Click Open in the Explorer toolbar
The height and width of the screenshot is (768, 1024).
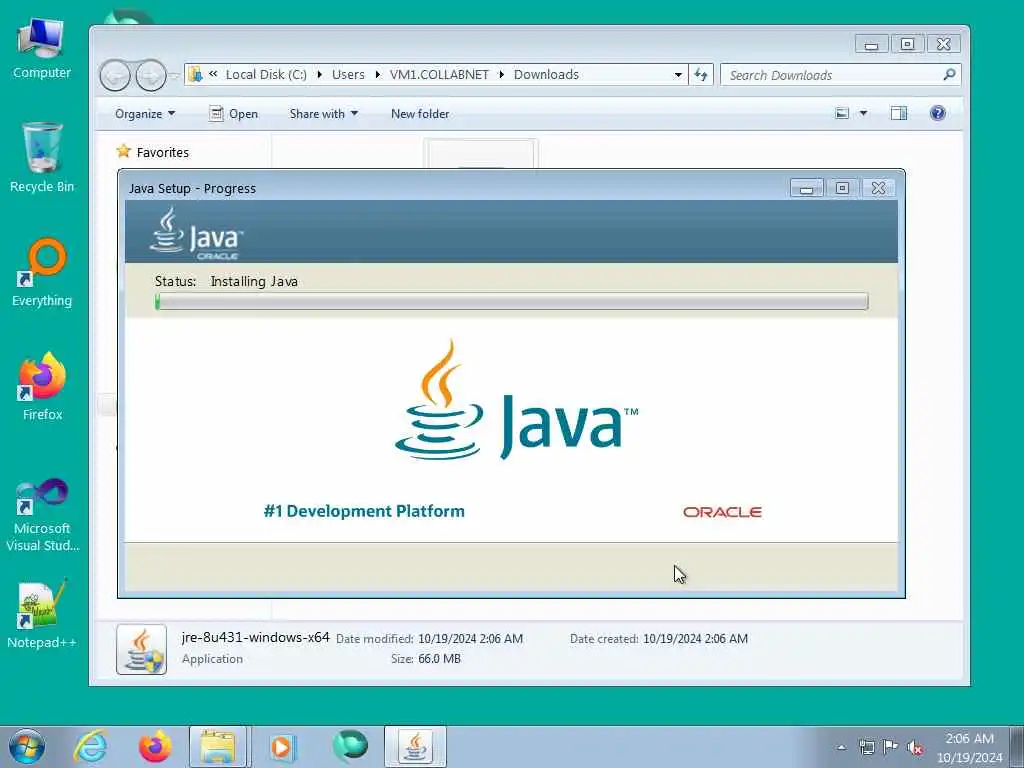pyautogui.click(x=233, y=114)
